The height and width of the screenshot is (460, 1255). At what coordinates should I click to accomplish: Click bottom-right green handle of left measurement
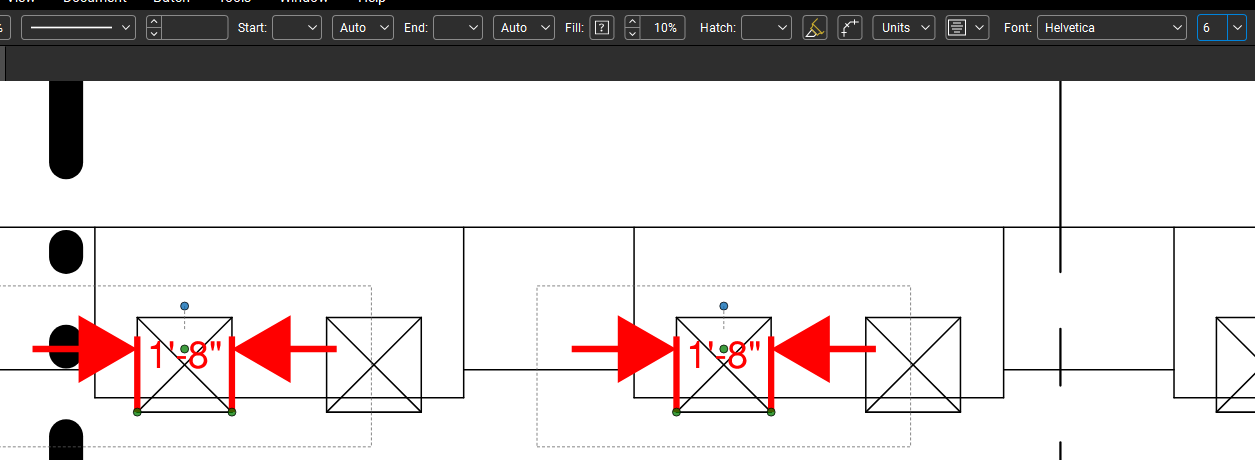tap(232, 412)
